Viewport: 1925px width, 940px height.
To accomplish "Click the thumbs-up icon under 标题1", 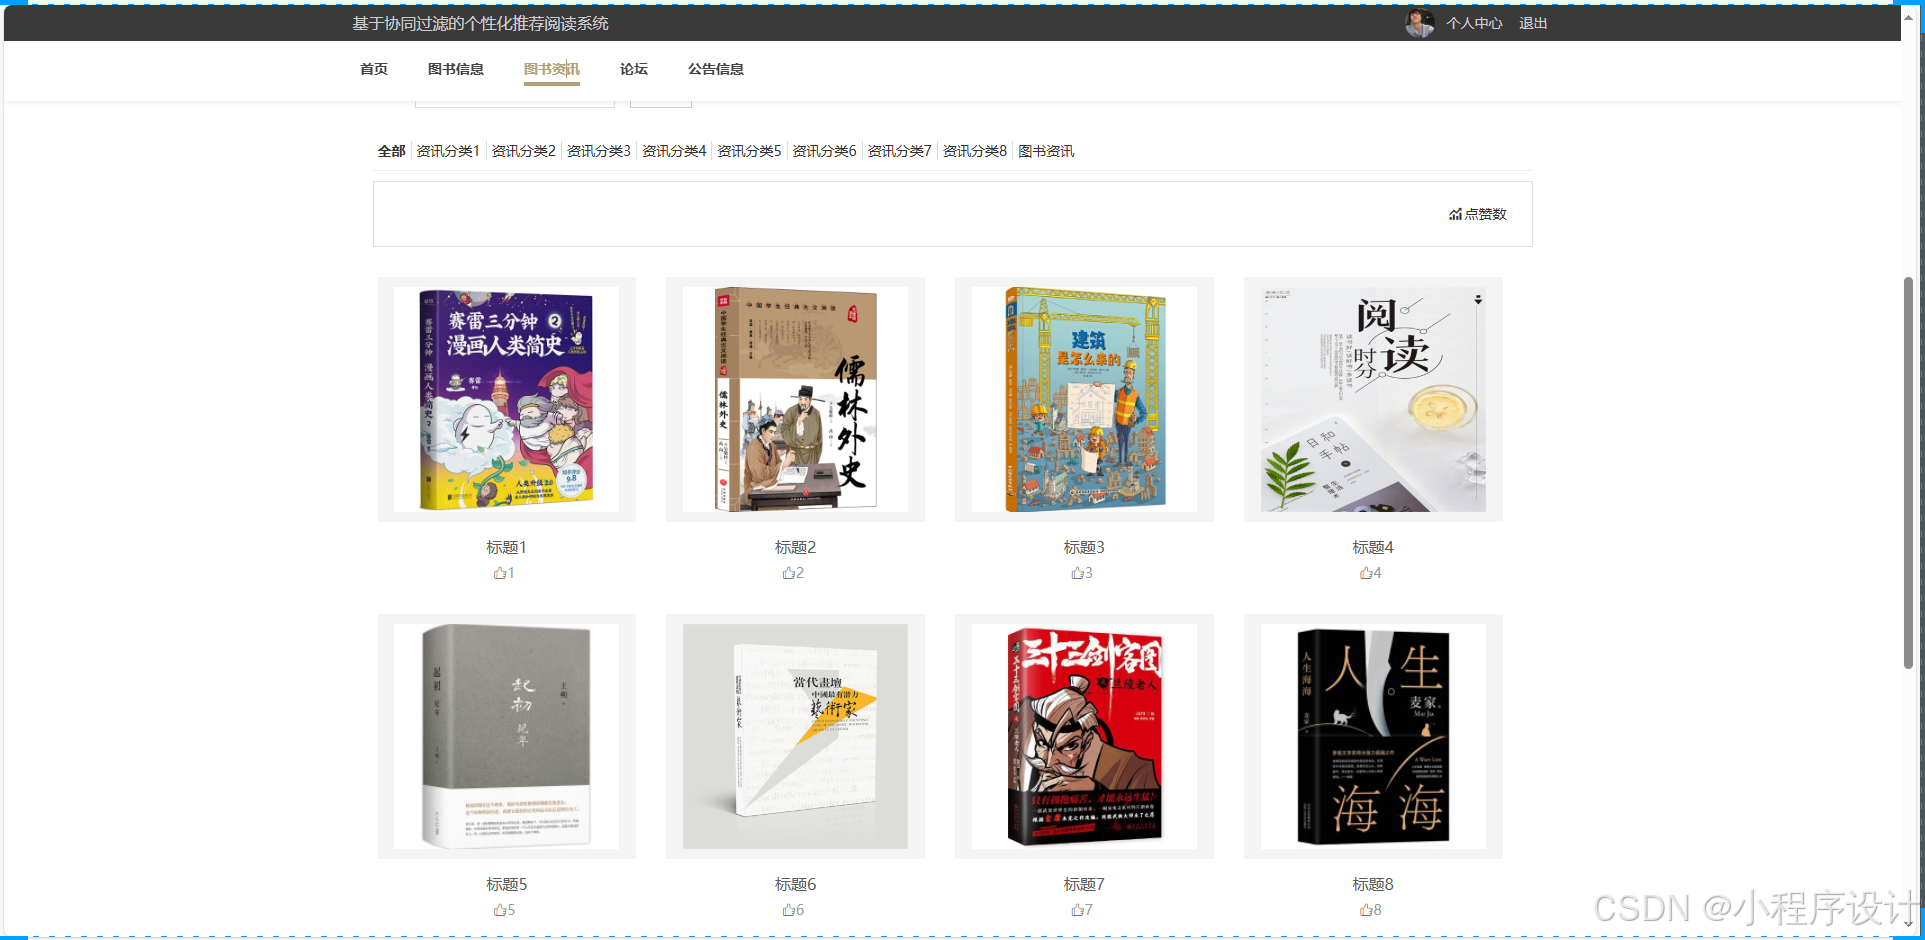I will (499, 573).
